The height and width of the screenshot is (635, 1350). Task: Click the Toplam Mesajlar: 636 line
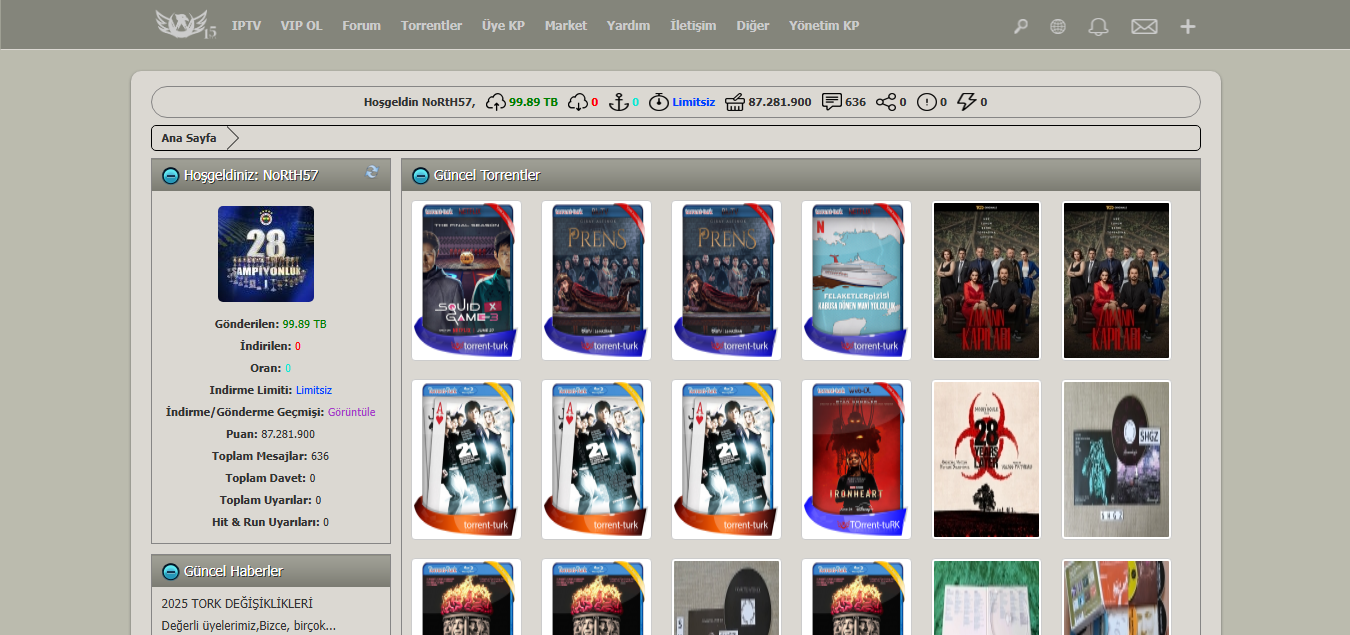point(271,456)
